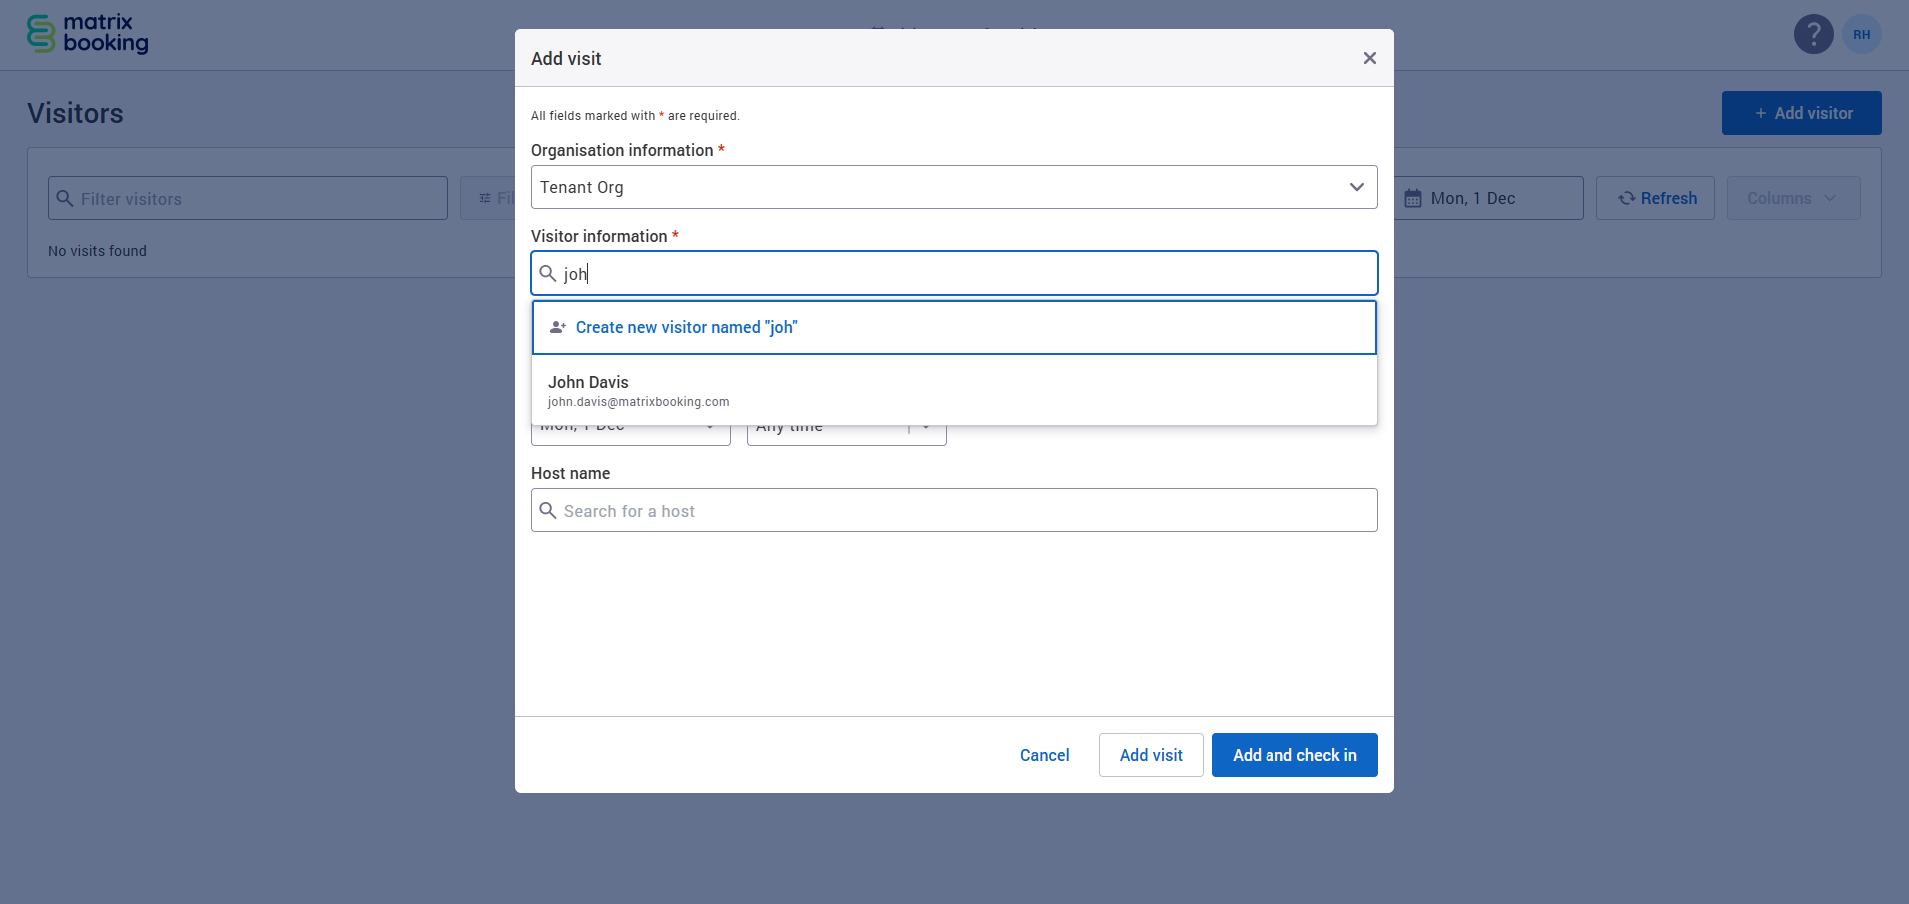This screenshot has height=904, width=1909.
Task: Click the add-person icon next to Create new visitor
Action: 558,327
